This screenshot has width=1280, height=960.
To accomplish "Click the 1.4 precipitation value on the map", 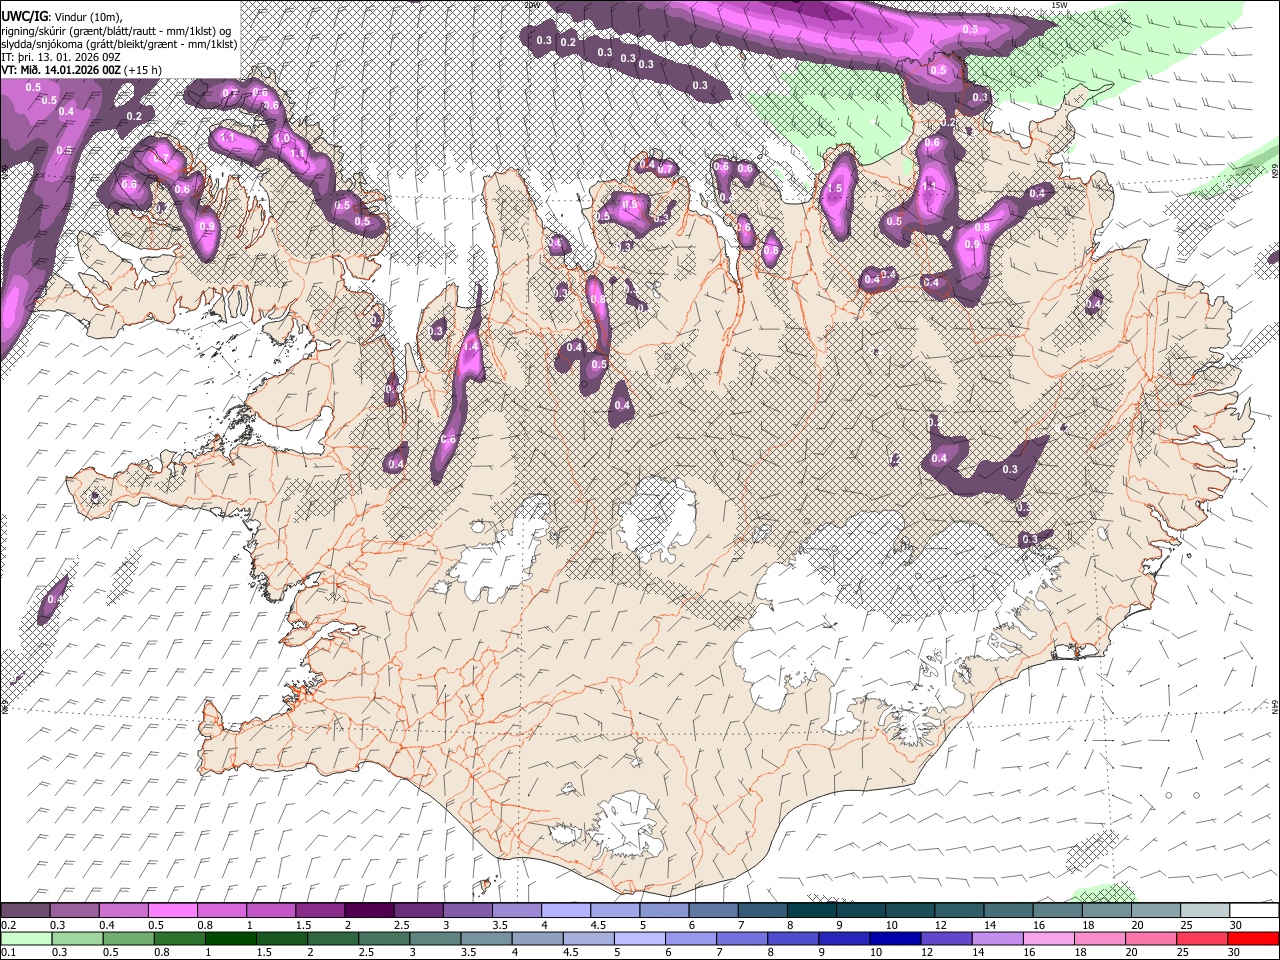I will (x=471, y=346).
